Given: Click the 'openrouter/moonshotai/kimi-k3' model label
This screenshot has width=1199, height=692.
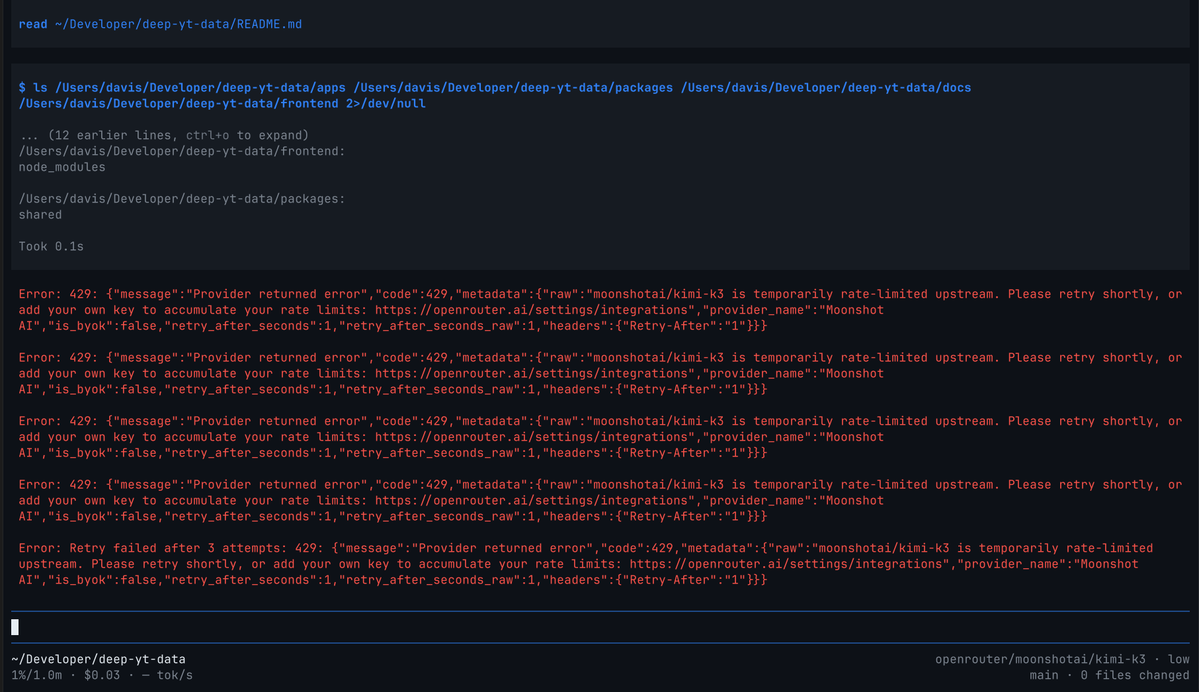Looking at the screenshot, I should click(x=1040, y=659).
